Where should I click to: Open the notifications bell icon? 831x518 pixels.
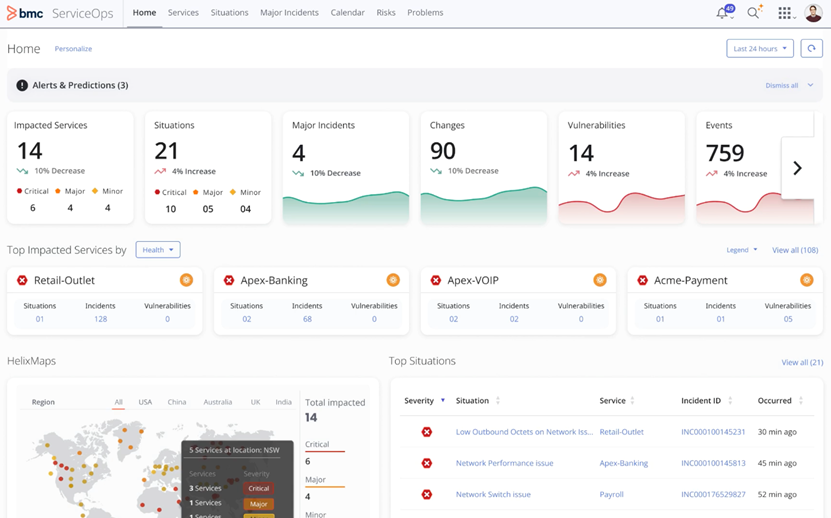coord(723,13)
